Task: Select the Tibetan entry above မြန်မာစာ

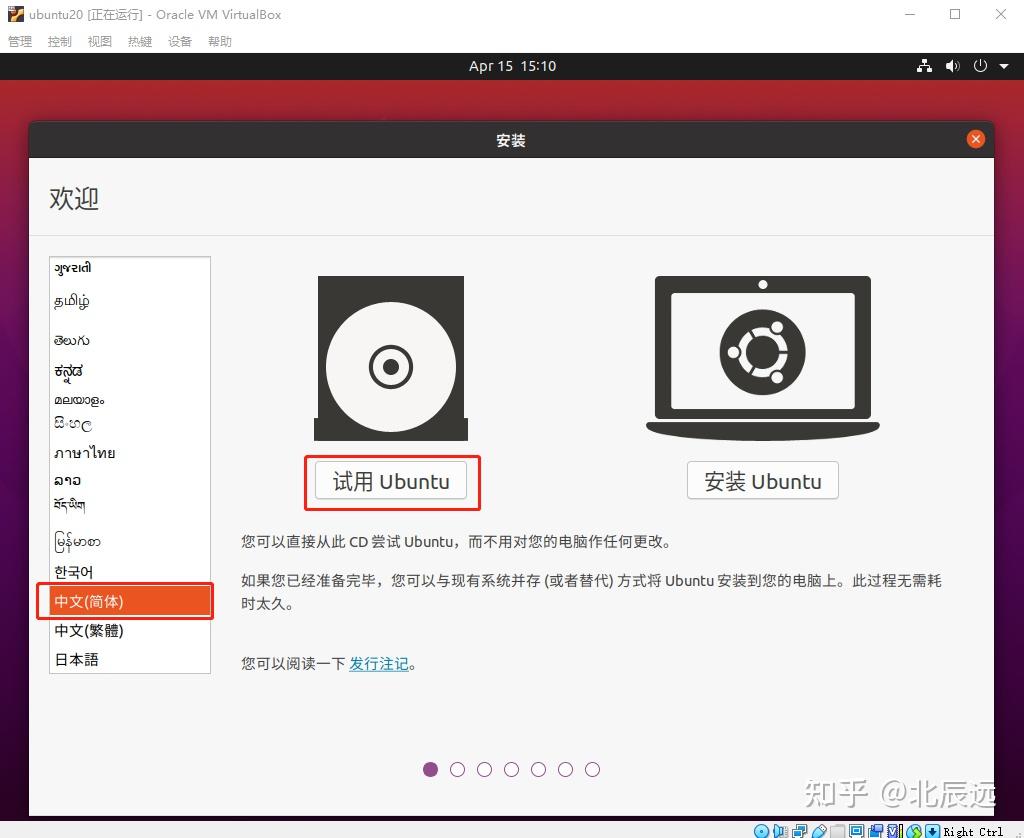Action: pos(130,505)
